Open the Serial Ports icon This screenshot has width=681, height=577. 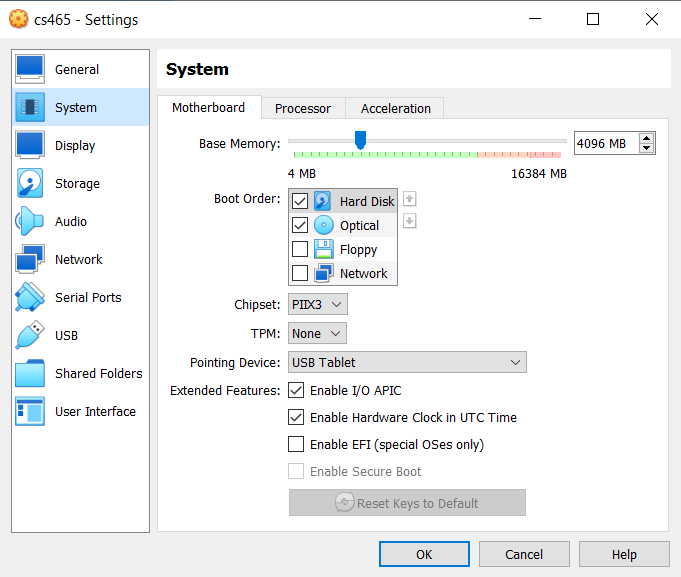click(30, 297)
